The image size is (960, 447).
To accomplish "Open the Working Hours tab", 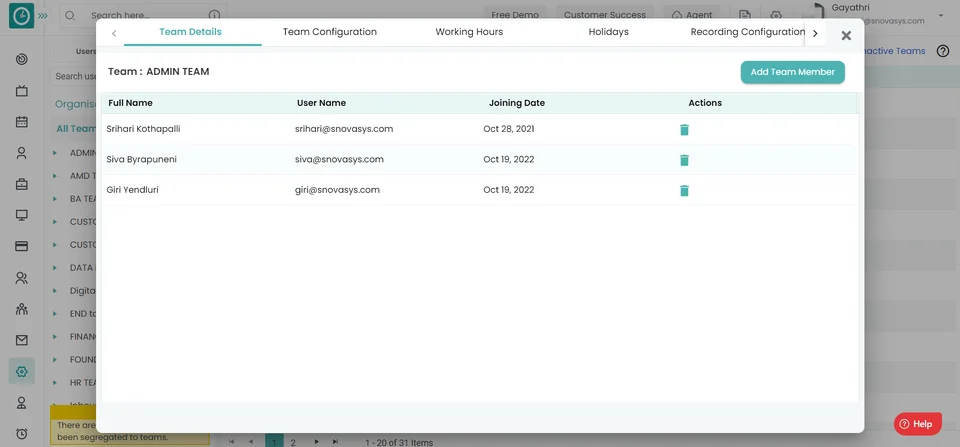I will (469, 32).
